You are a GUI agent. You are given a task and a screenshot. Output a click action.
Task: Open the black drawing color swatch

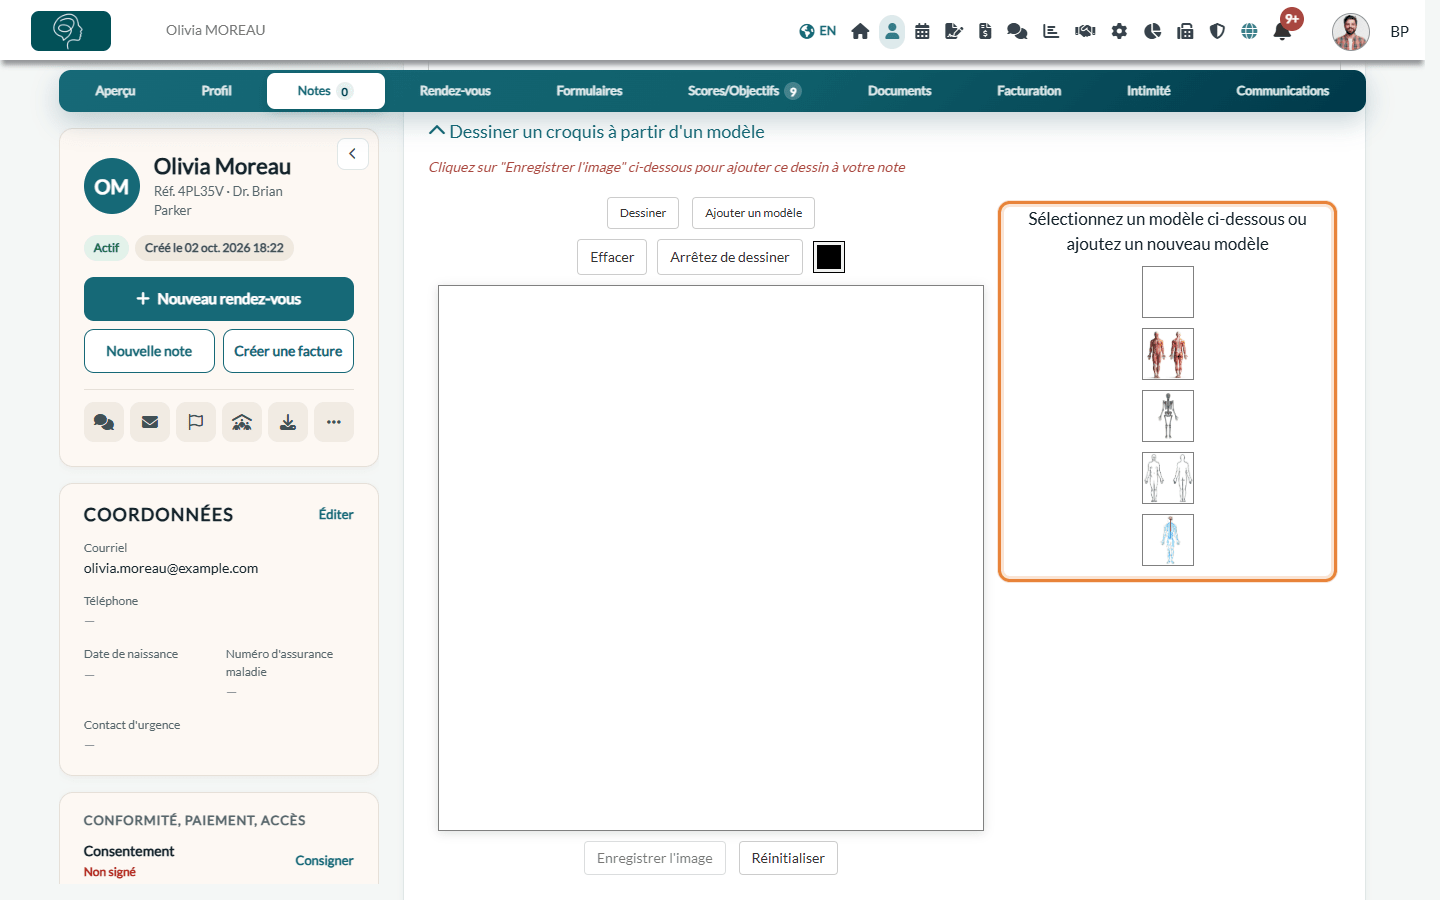(829, 257)
